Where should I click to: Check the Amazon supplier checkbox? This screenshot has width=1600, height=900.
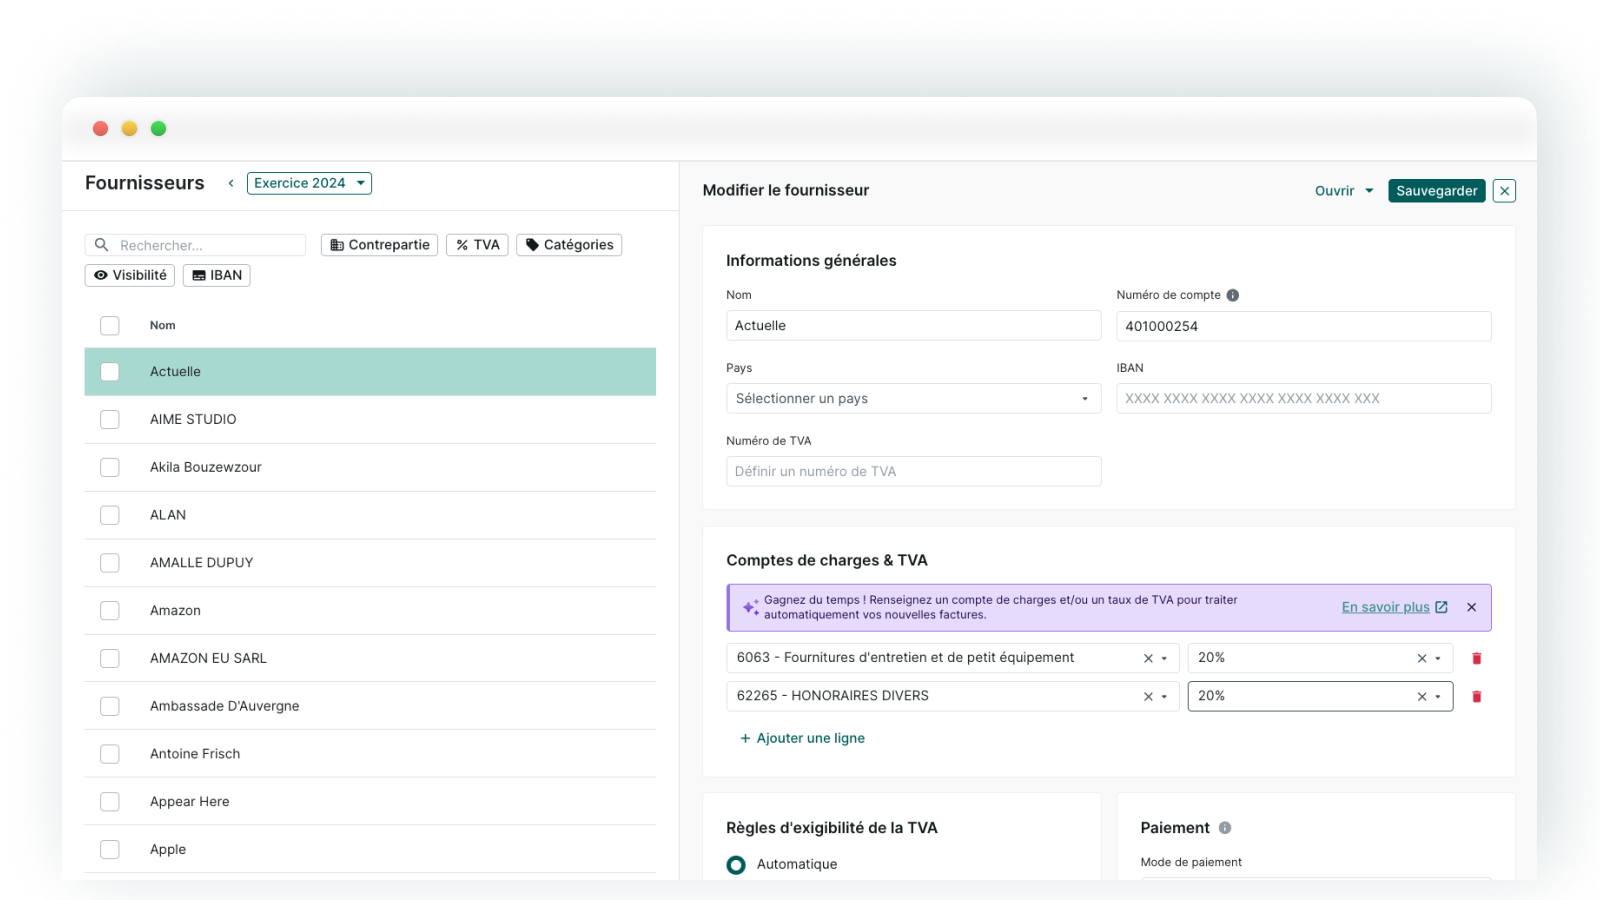tap(110, 611)
